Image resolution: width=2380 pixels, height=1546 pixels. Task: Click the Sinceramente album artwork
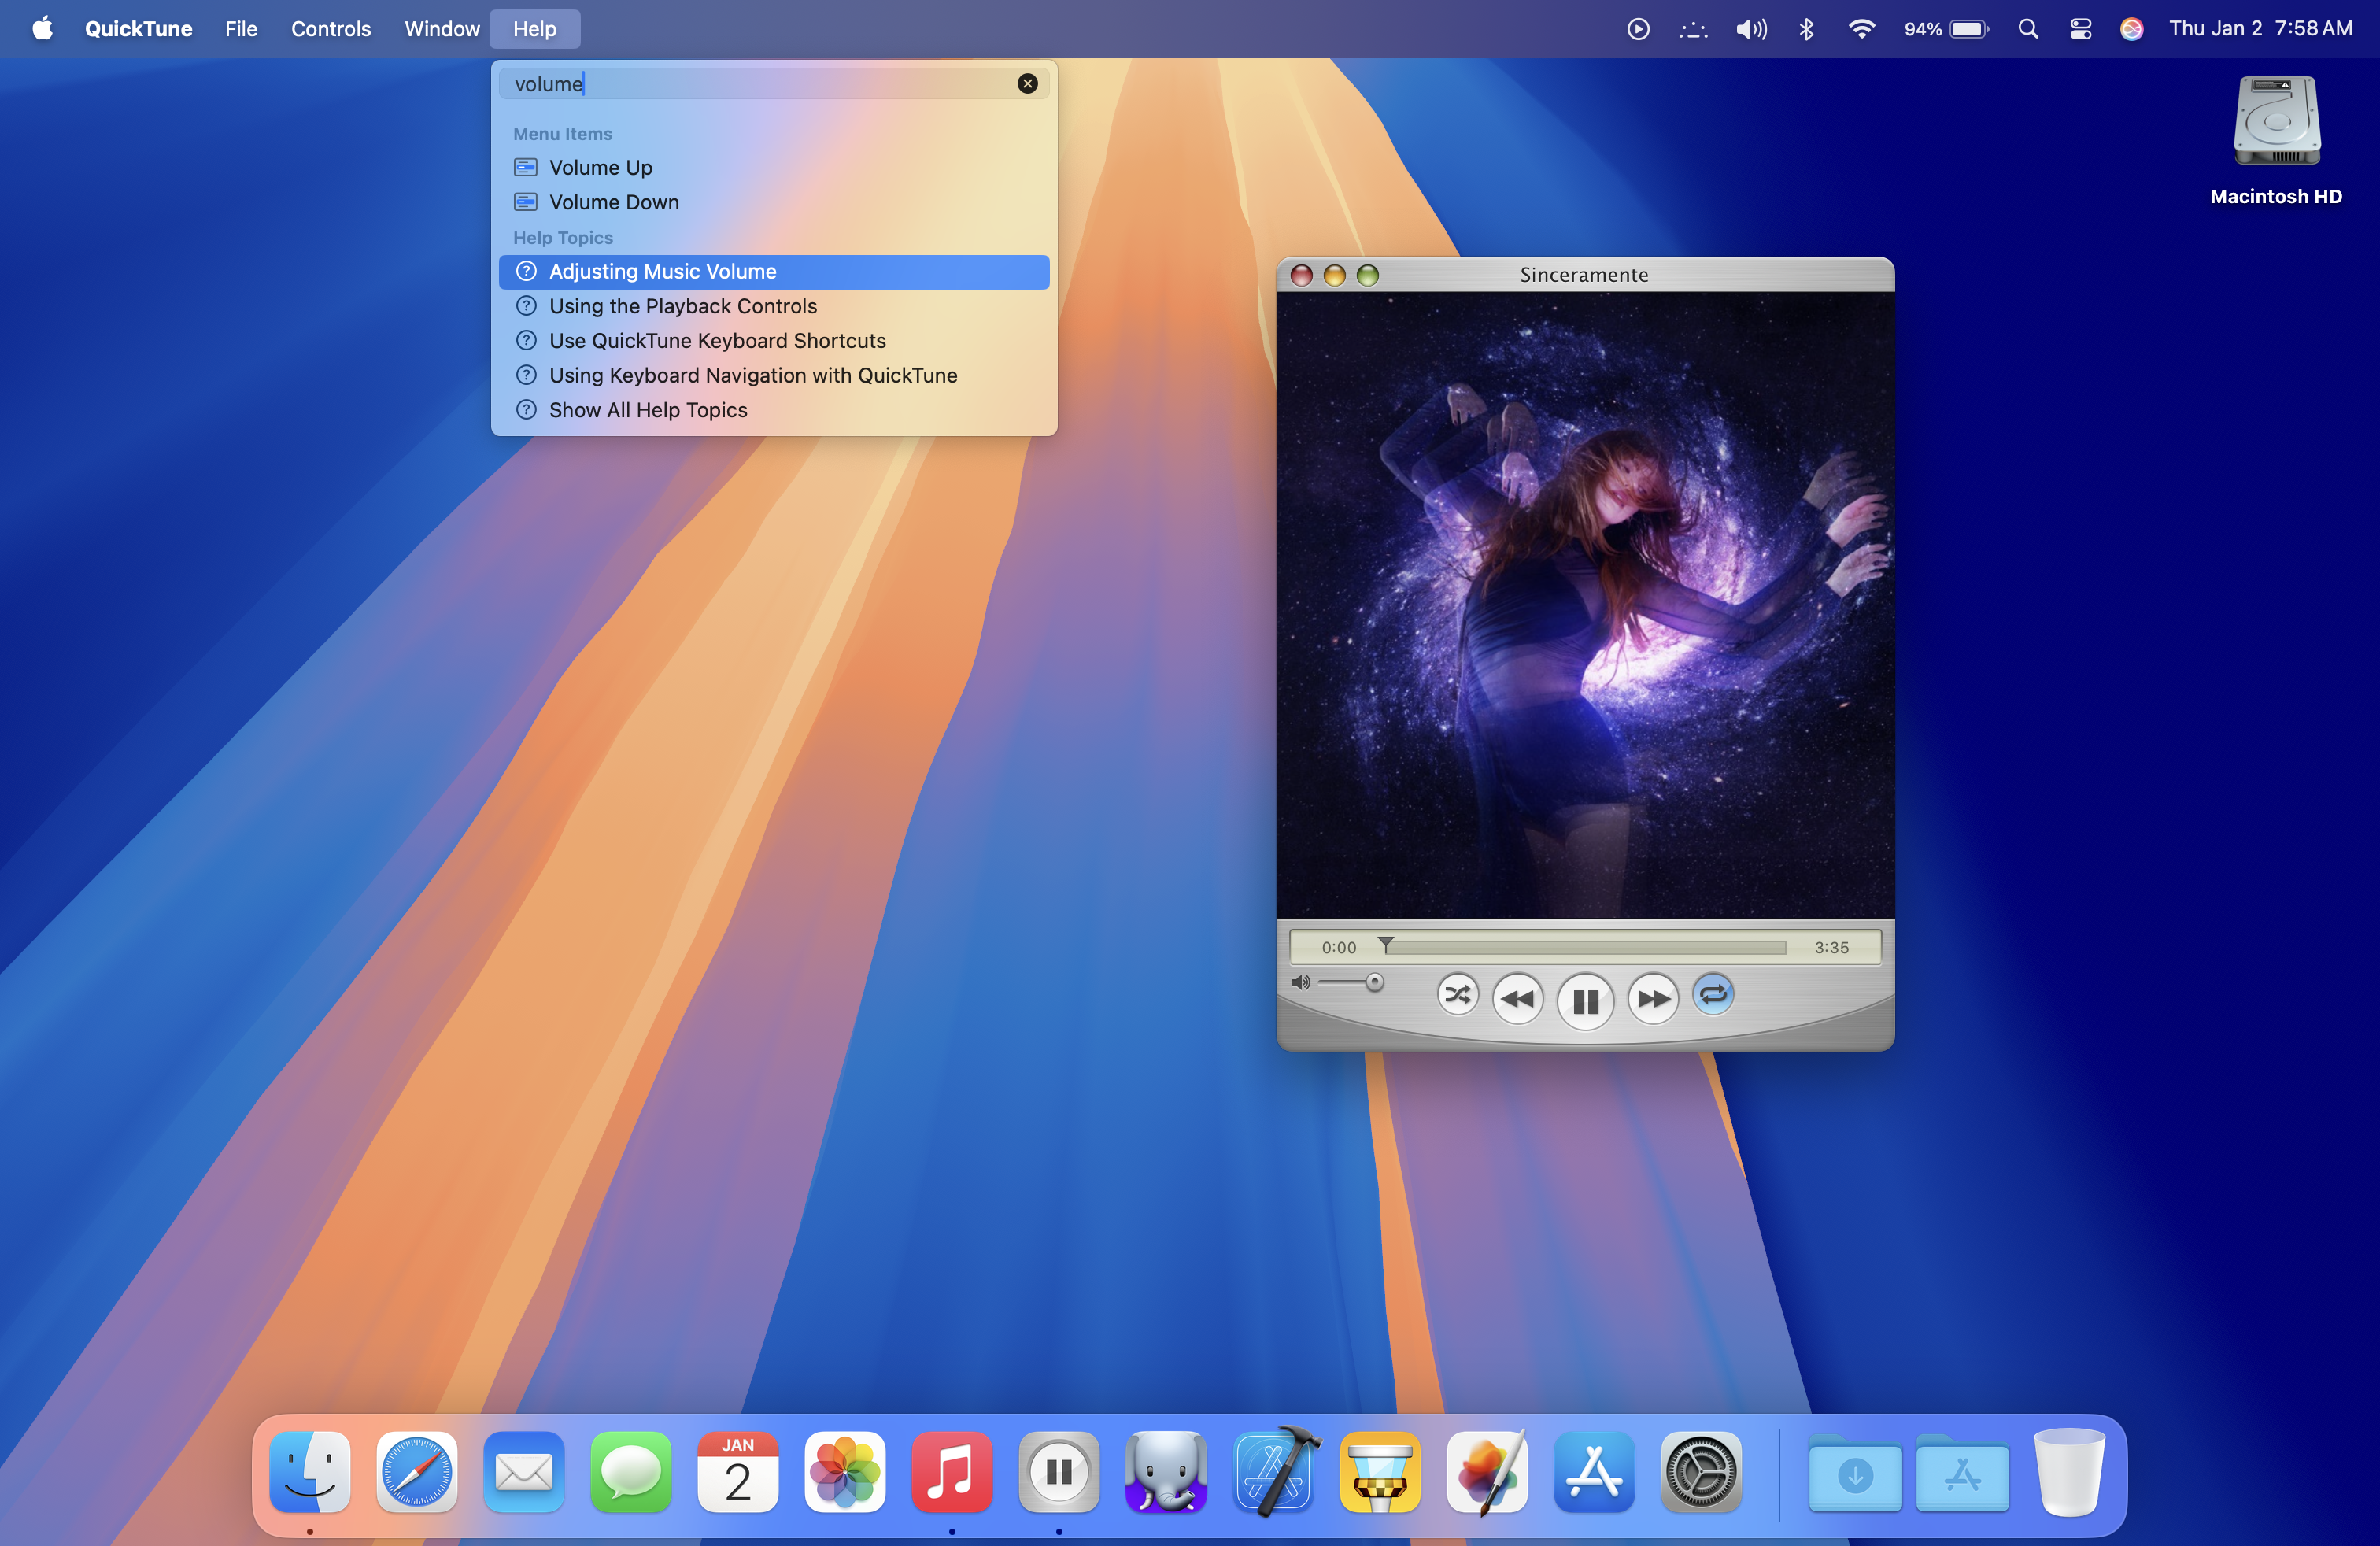coord(1585,606)
